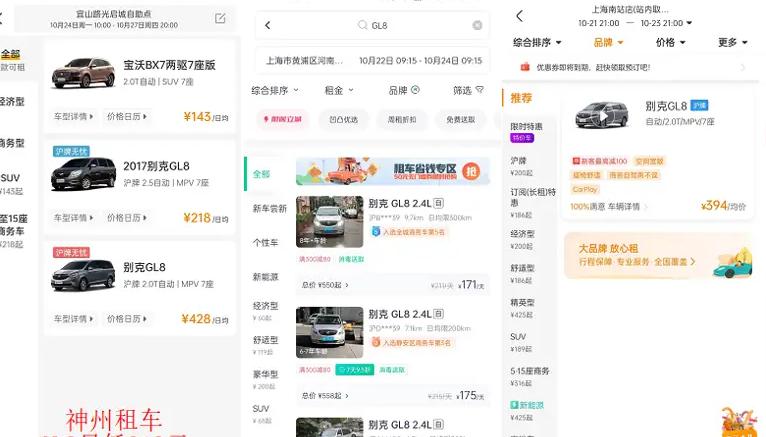Open the 租车省钱专区 banner
Viewport: 766px width, 437px height.
click(x=393, y=171)
